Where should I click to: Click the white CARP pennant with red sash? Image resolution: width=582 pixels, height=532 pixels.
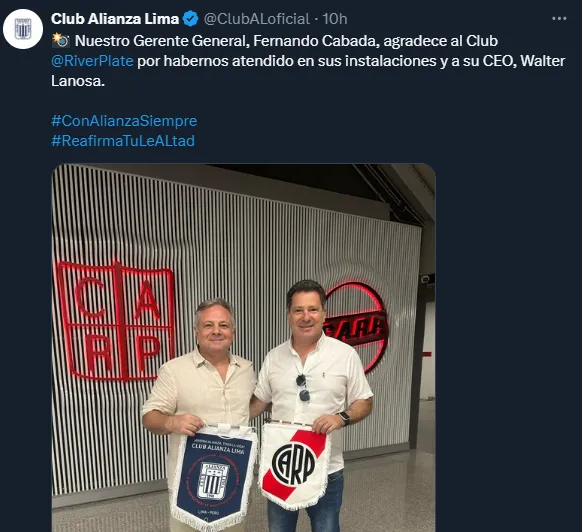[x=295, y=466]
